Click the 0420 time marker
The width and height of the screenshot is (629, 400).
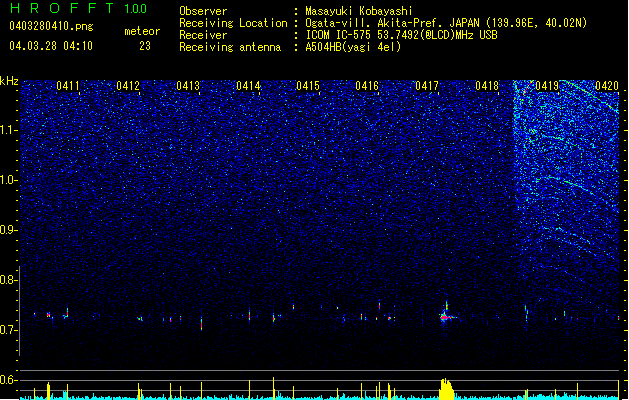[x=607, y=86]
